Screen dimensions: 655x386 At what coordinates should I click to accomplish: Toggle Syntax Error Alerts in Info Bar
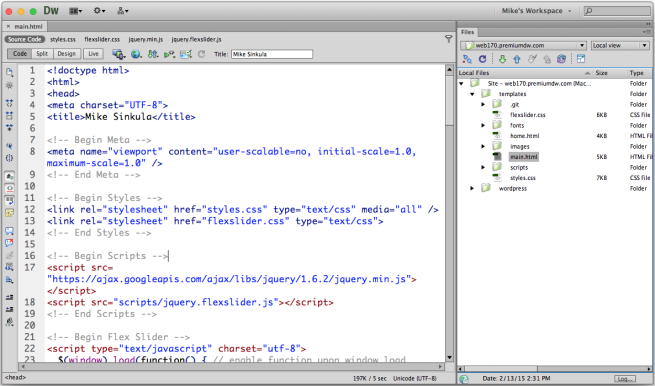(x=9, y=213)
